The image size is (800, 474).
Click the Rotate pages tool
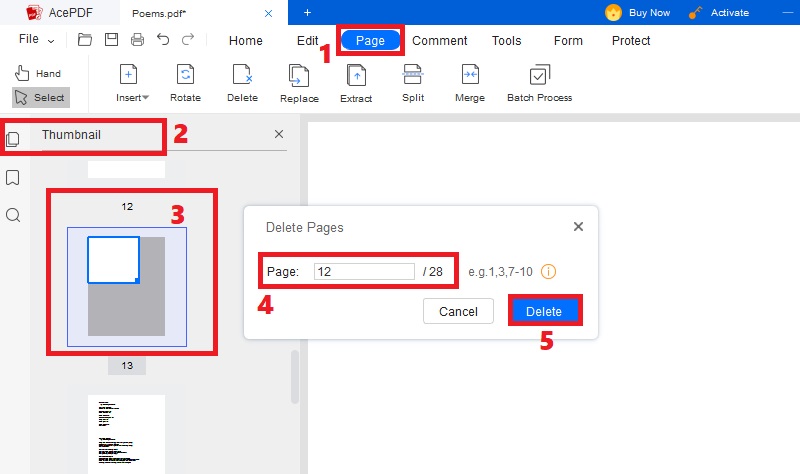coord(185,83)
